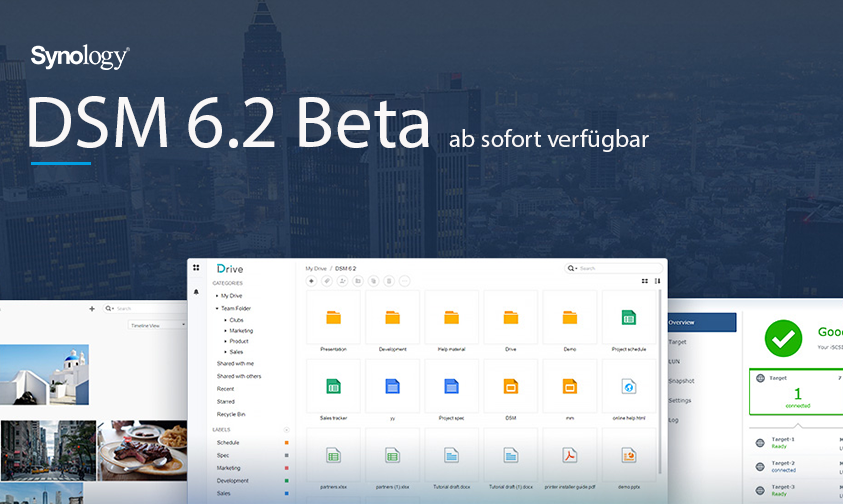Open the Santorini church photo thumbnail
This screenshot has width=843, height=504.
coord(44,375)
